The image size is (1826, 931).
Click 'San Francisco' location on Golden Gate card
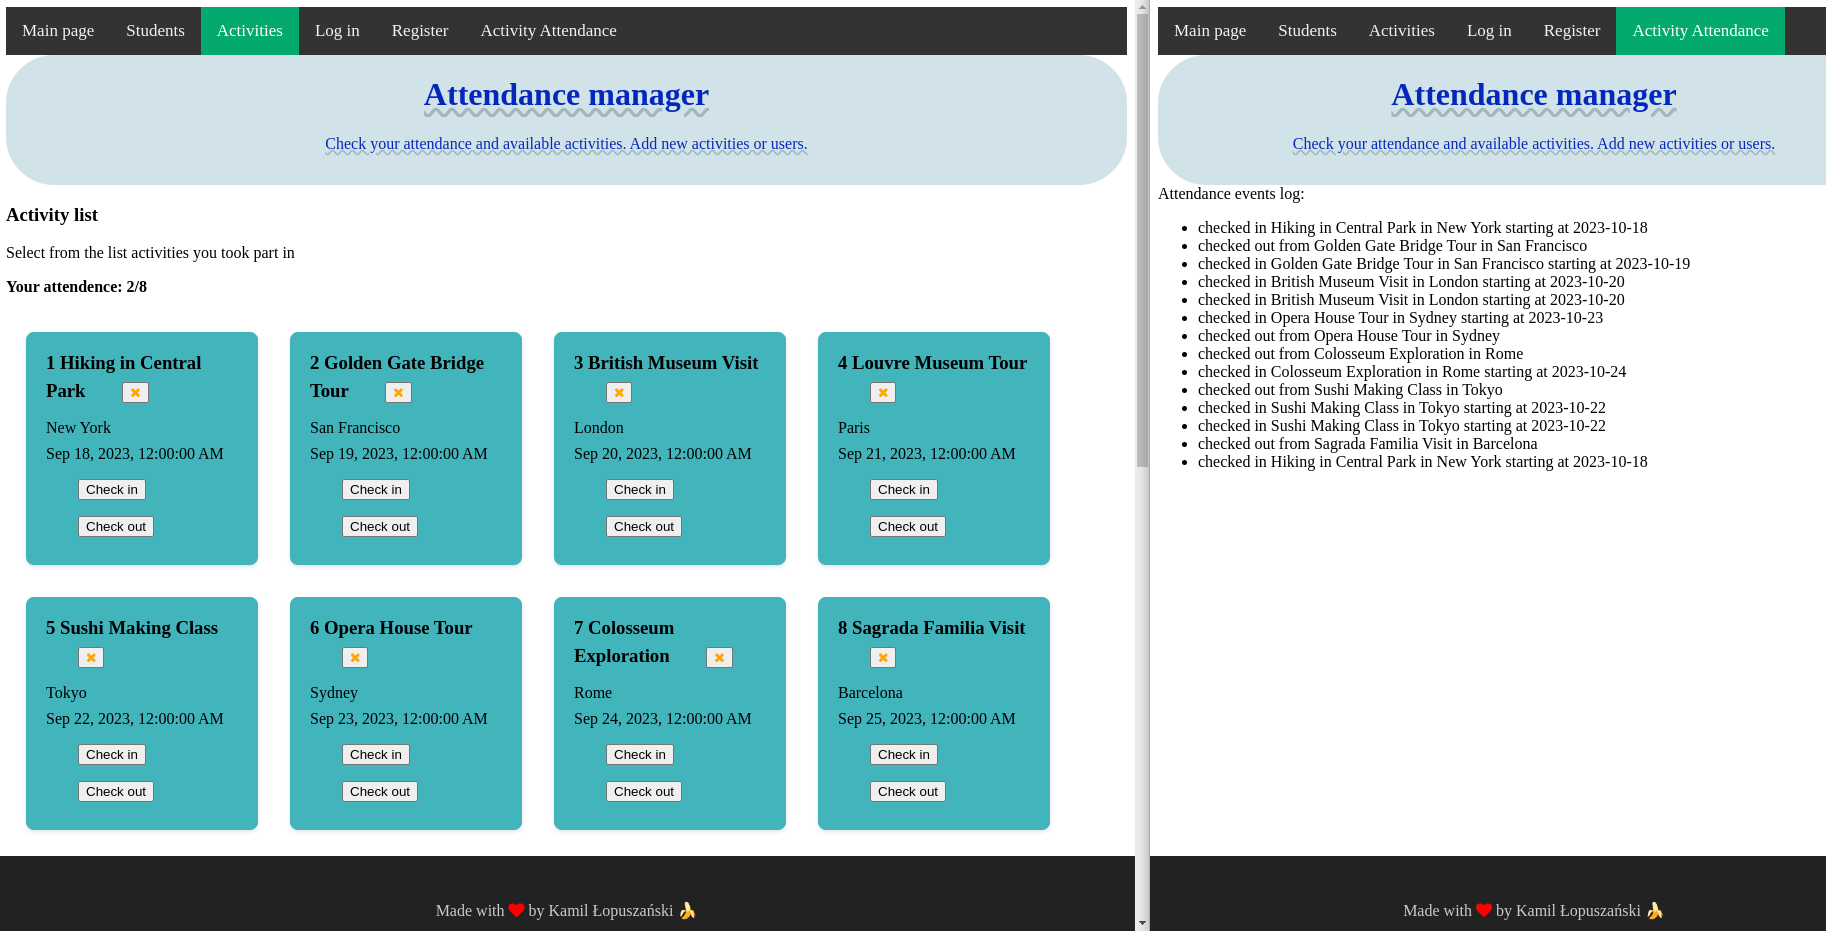355,428
